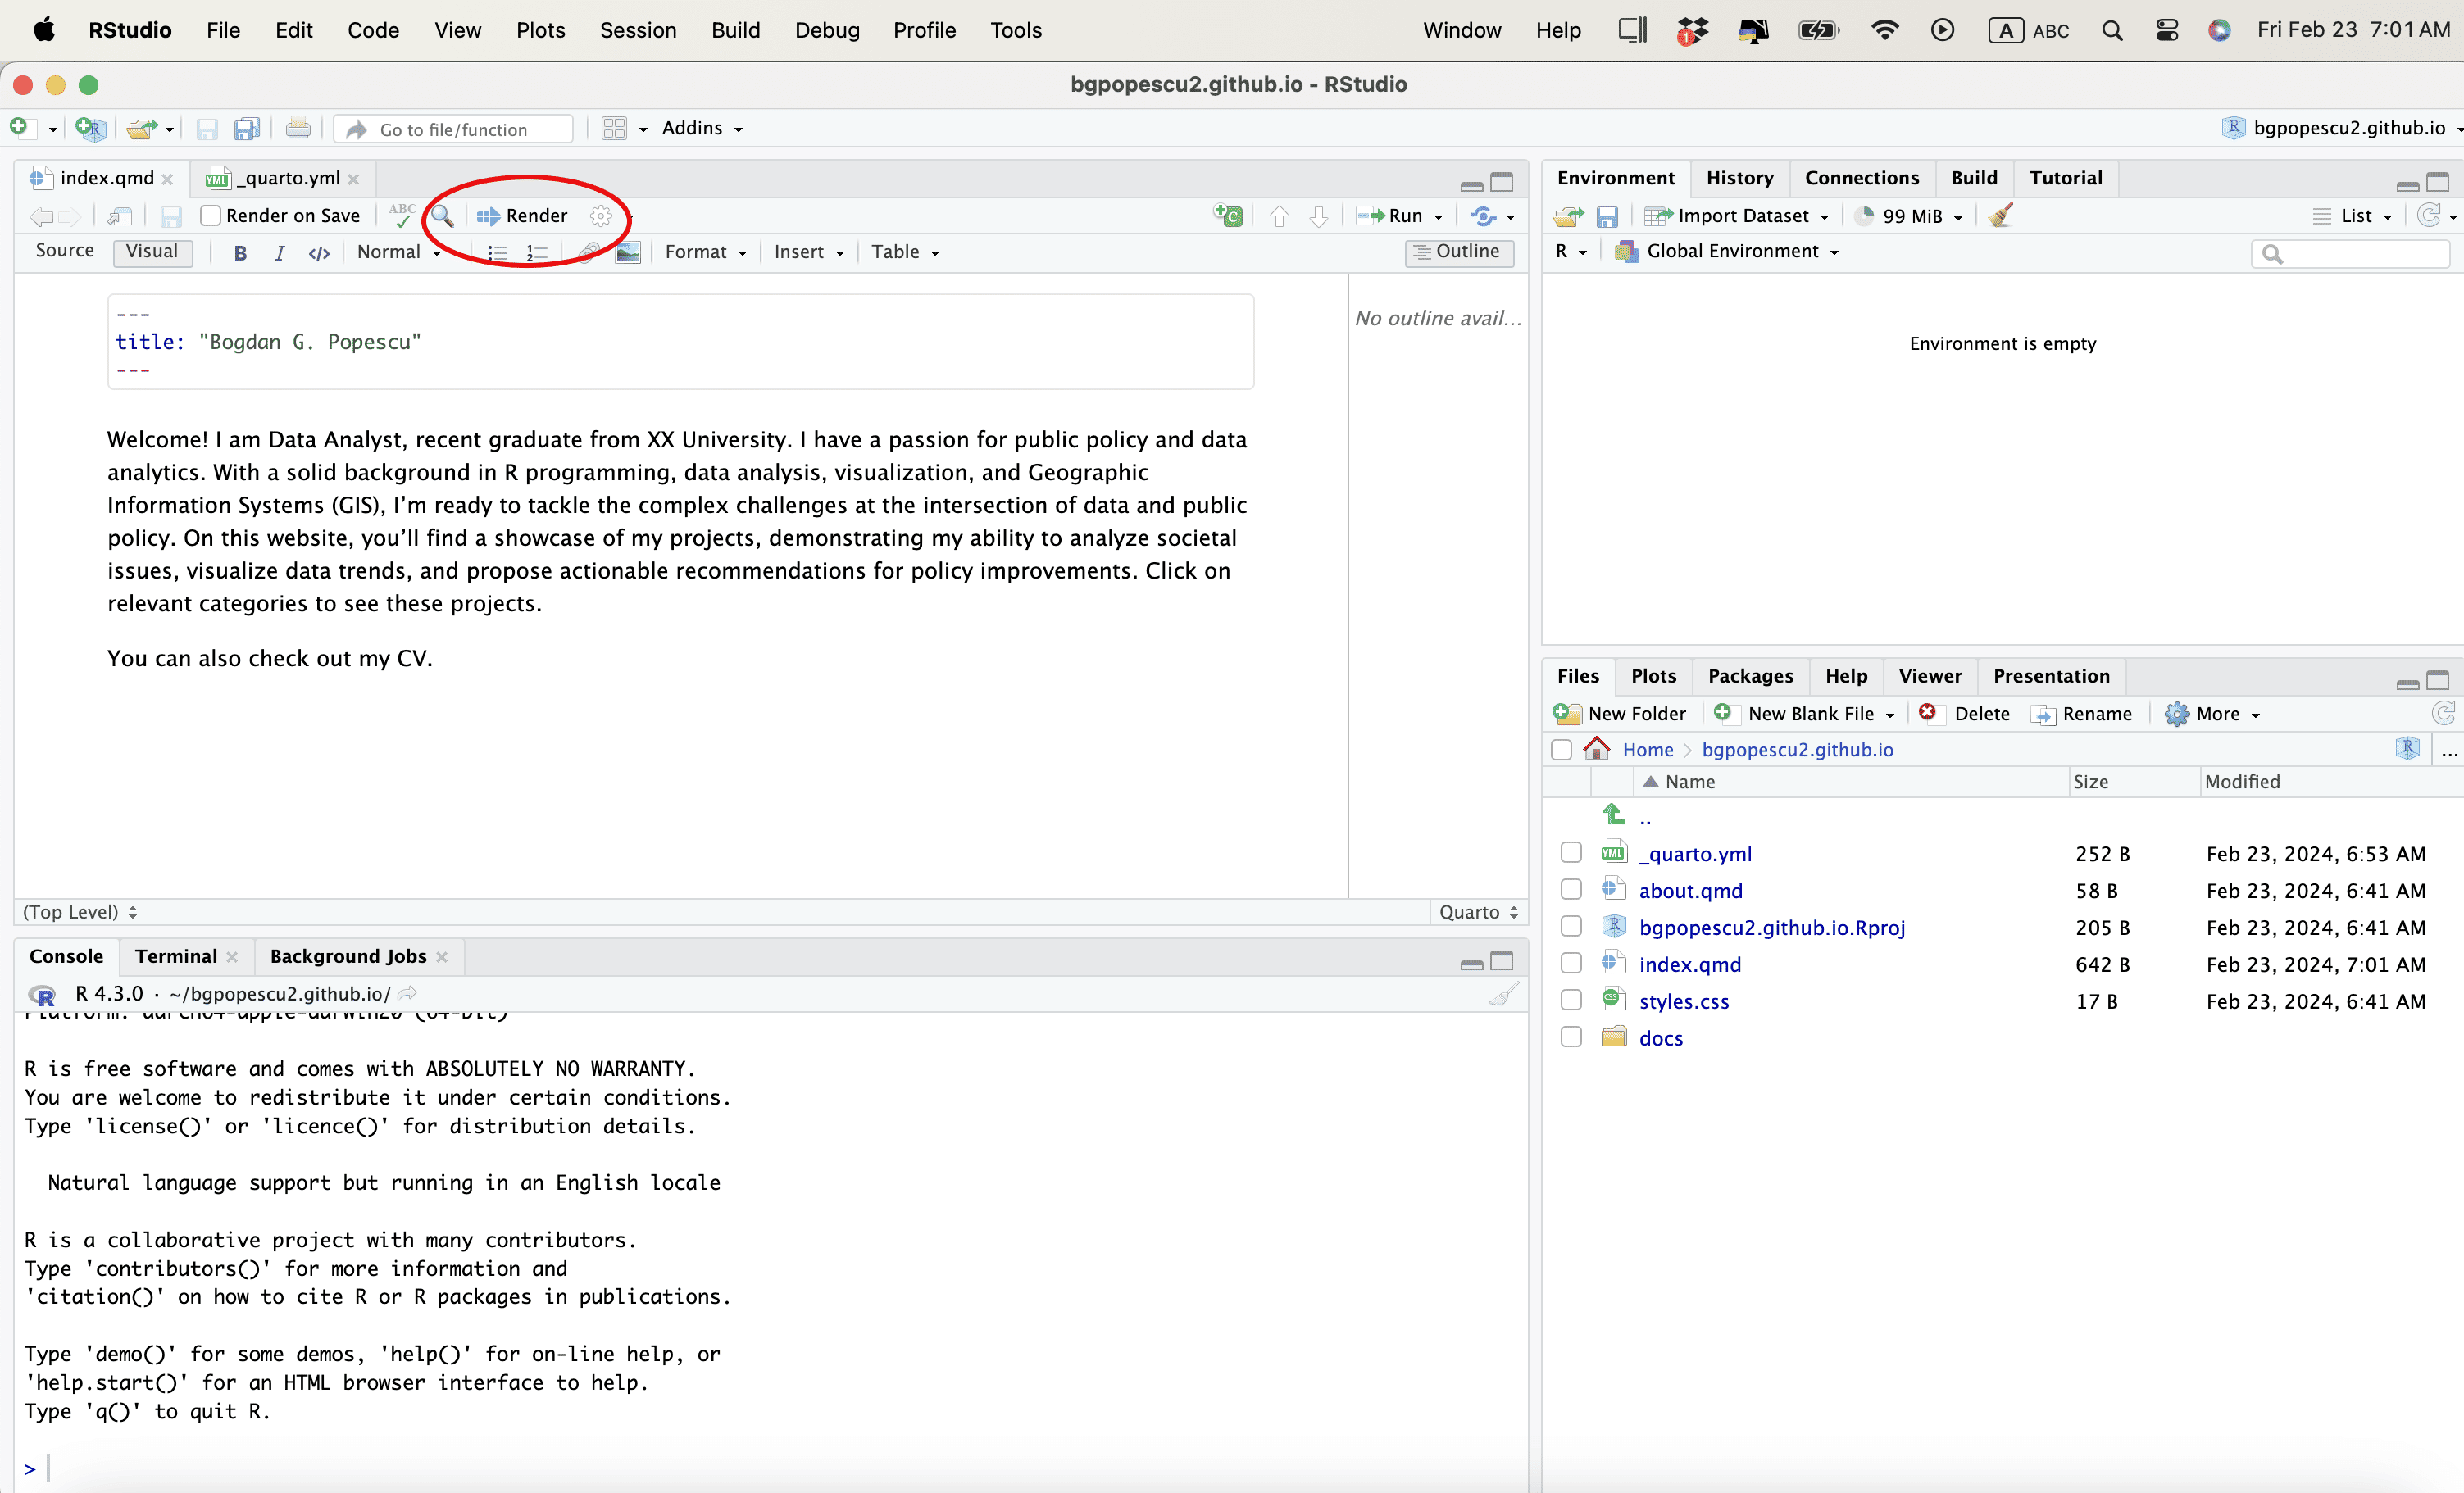The image size is (2464, 1493).
Task: Click the Italic formatting icon
Action: (x=279, y=253)
